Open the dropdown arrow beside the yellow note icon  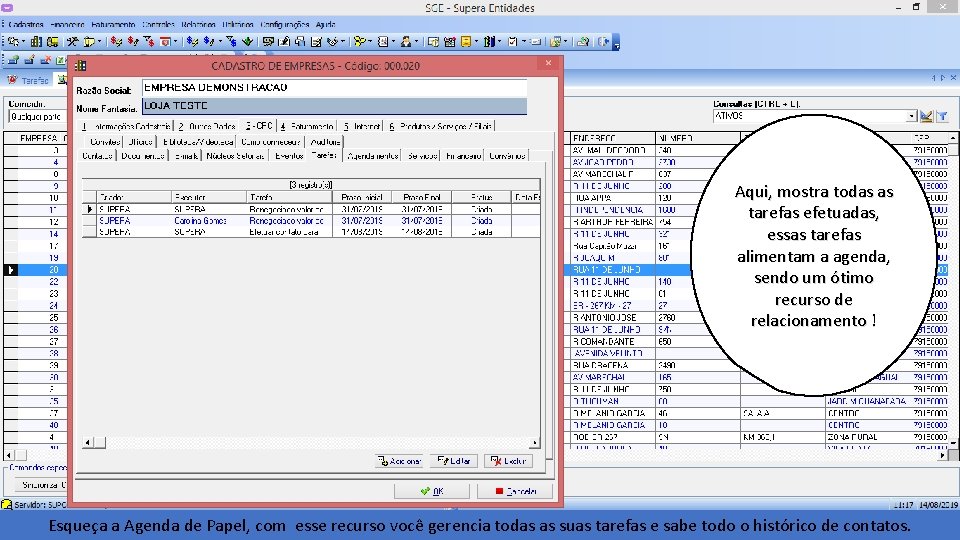pyautogui.click(x=476, y=42)
